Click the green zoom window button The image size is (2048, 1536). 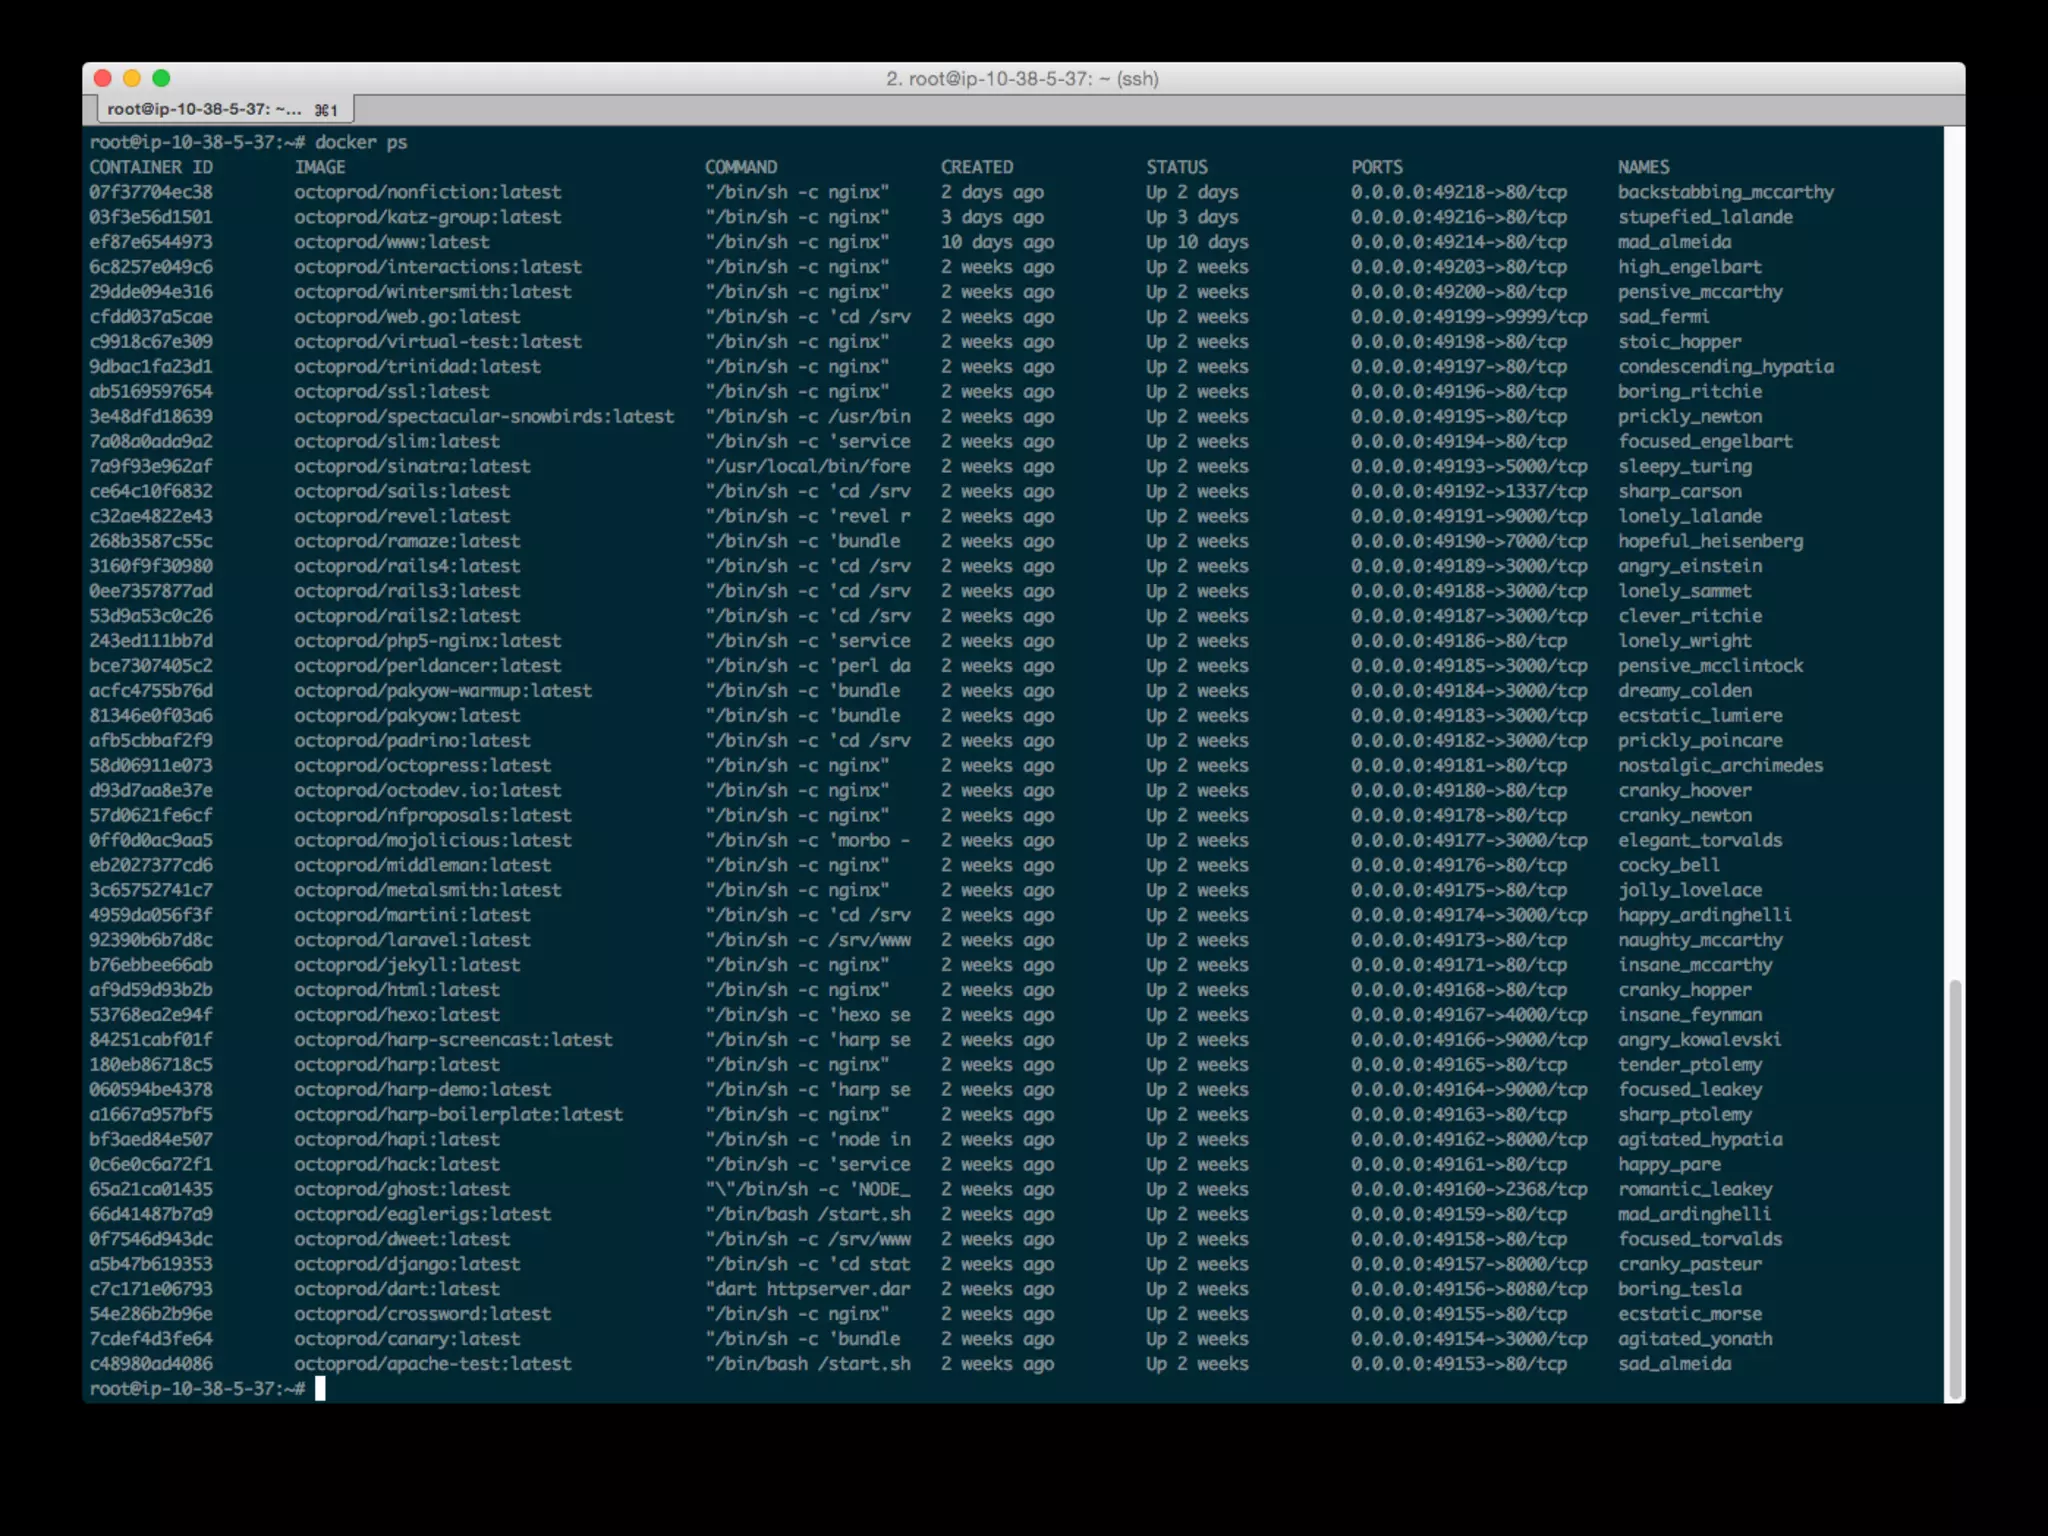click(x=161, y=78)
